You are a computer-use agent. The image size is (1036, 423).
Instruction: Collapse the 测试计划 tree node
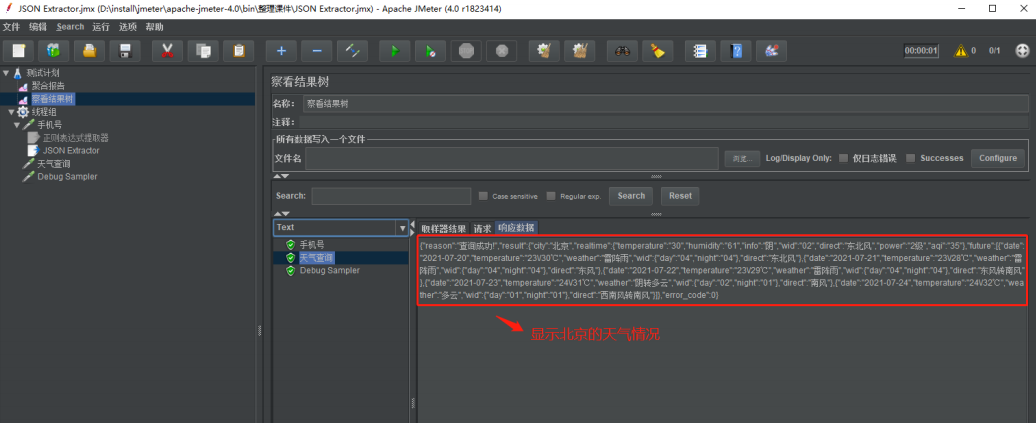pyautogui.click(x=7, y=73)
